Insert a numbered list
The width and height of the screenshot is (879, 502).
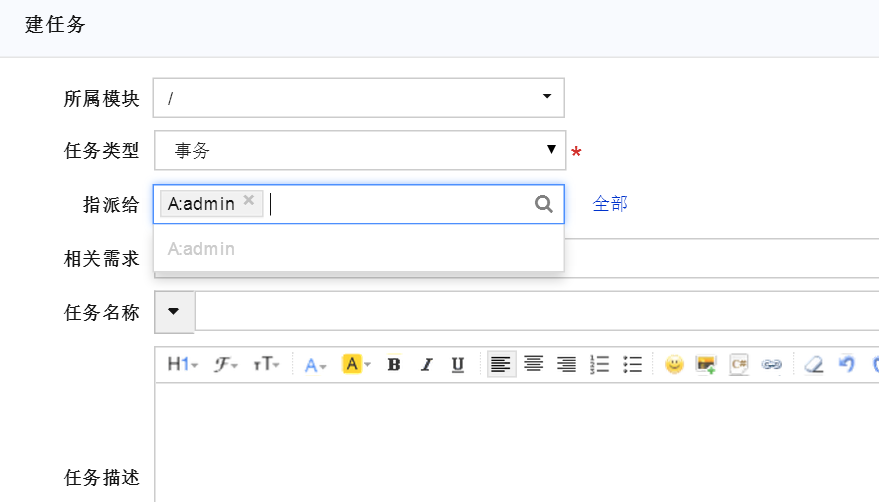click(x=600, y=365)
